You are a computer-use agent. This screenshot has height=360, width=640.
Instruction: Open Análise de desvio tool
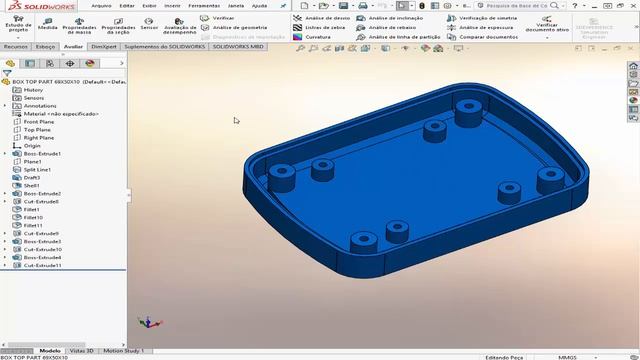pyautogui.click(x=322, y=18)
